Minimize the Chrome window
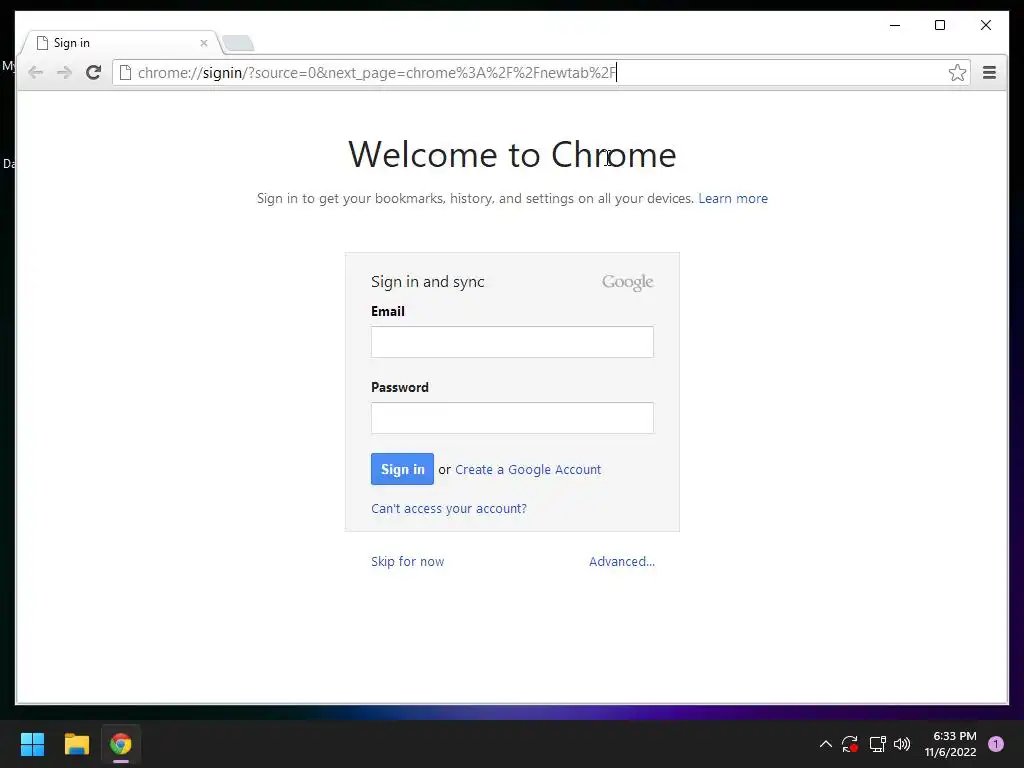 pos(895,25)
